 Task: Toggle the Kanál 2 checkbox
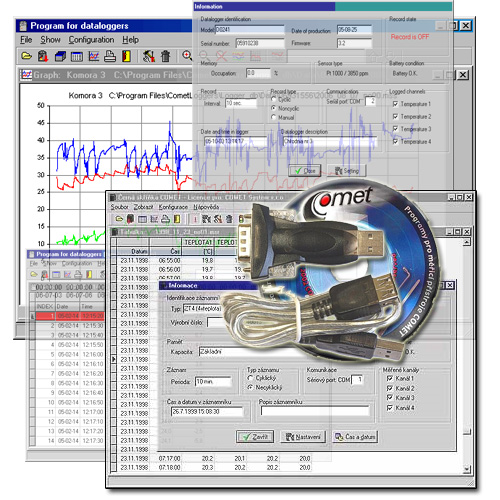pos(390,388)
